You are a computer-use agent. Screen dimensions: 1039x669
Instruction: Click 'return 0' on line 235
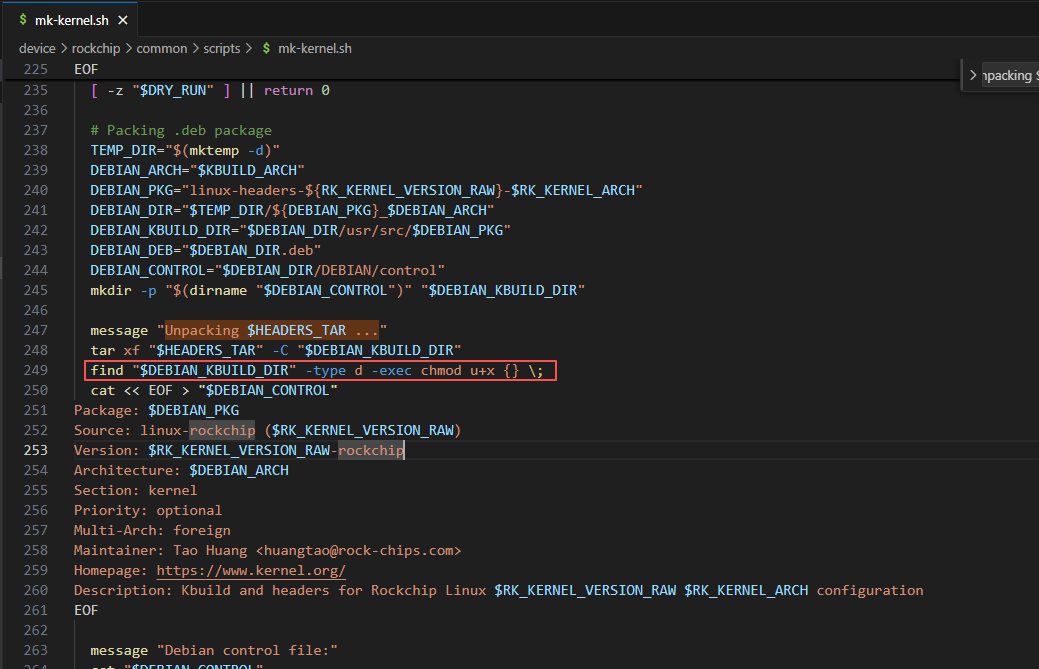296,91
